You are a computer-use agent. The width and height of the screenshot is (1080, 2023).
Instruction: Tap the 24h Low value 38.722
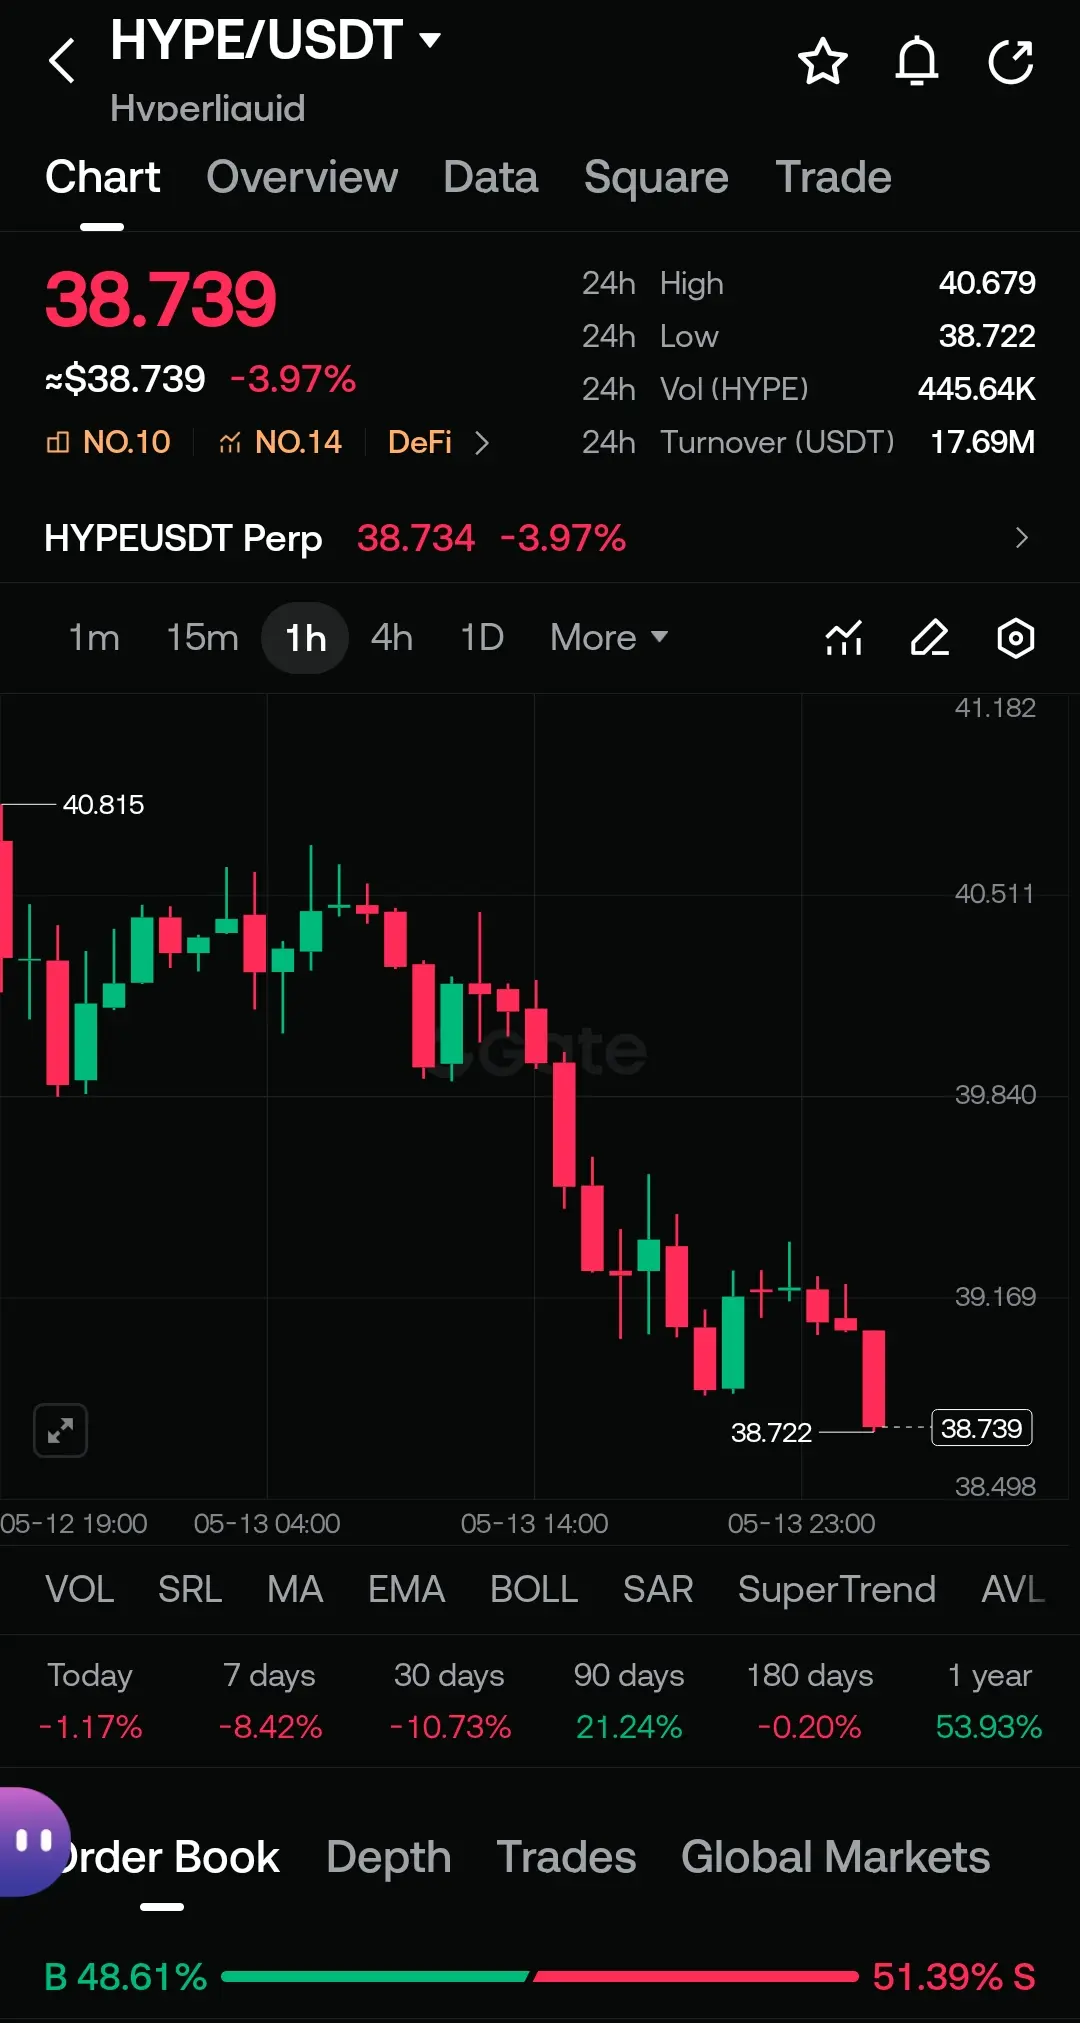[987, 336]
